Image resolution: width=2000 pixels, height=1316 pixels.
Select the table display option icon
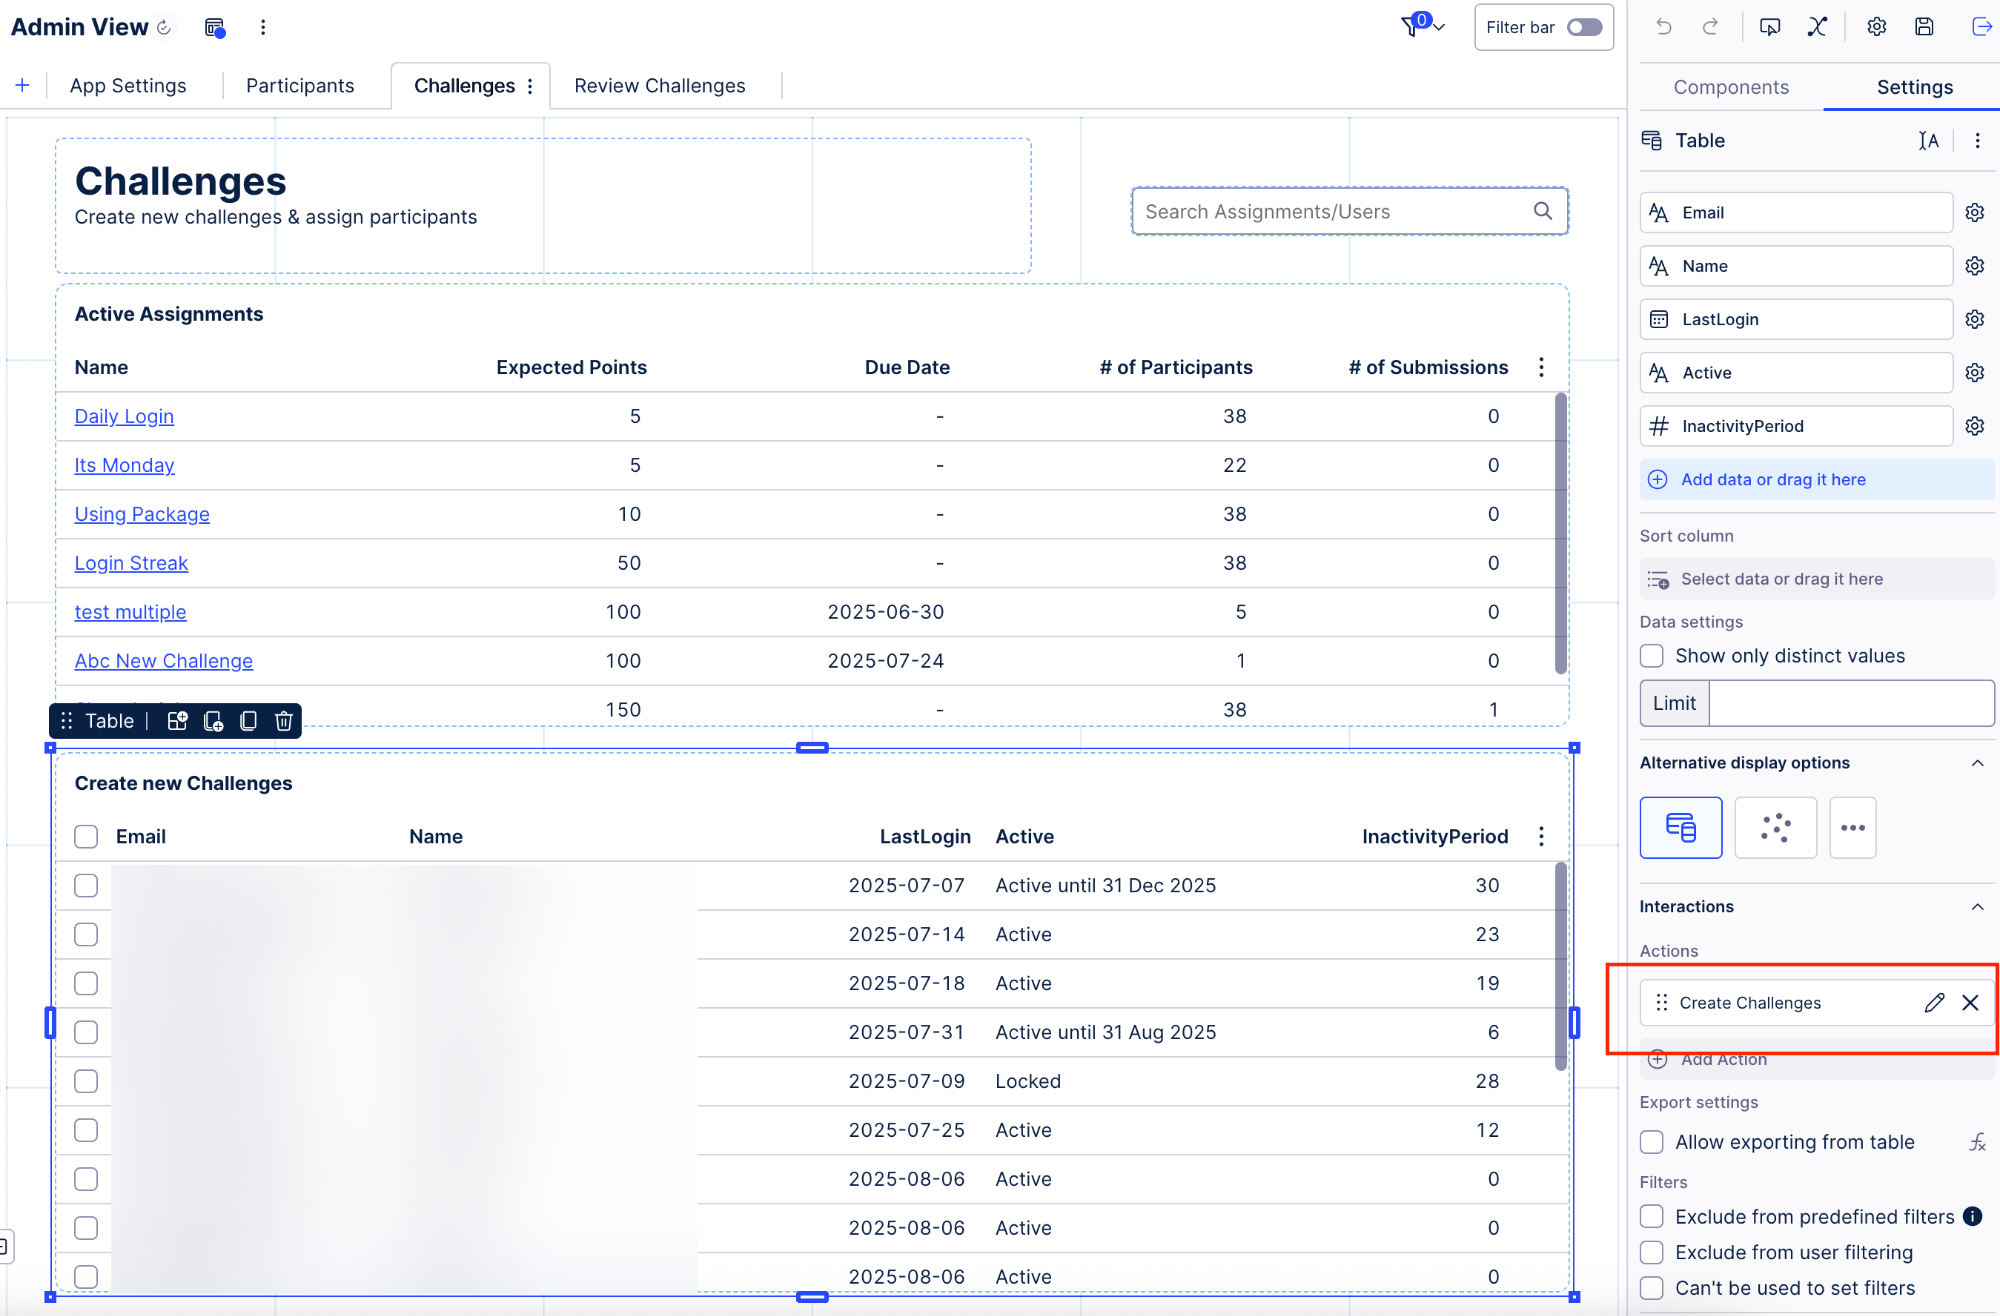[1681, 827]
